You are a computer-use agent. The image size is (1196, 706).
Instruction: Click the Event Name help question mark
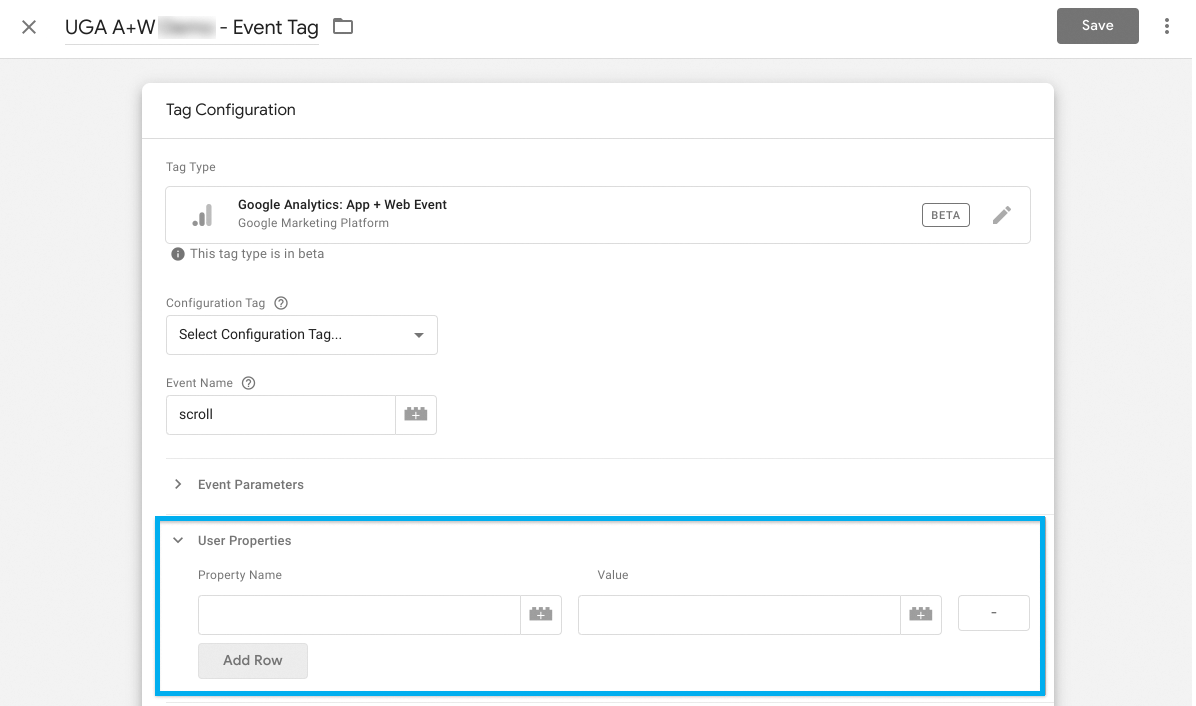point(249,383)
